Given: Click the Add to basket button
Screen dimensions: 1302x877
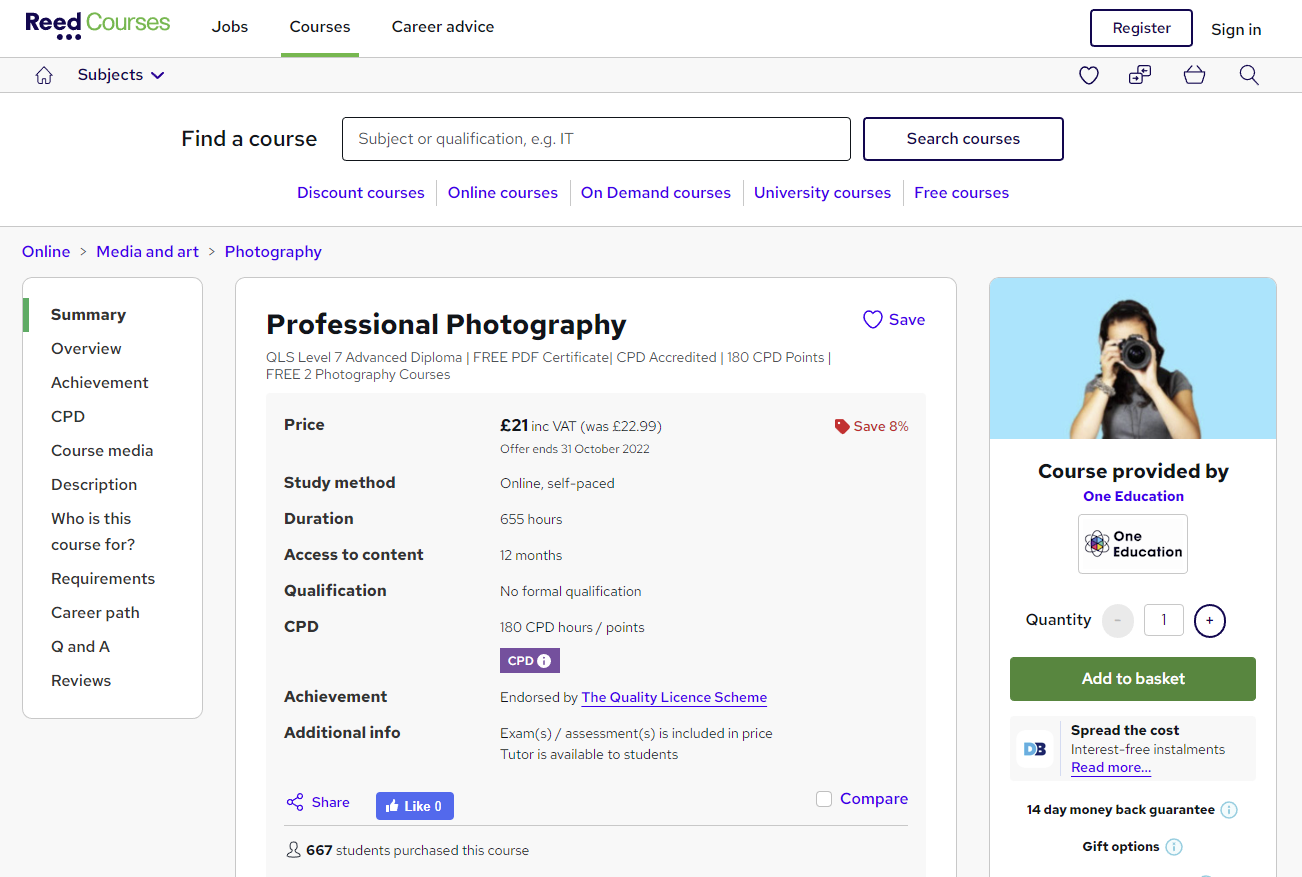Looking at the screenshot, I should tap(1133, 679).
